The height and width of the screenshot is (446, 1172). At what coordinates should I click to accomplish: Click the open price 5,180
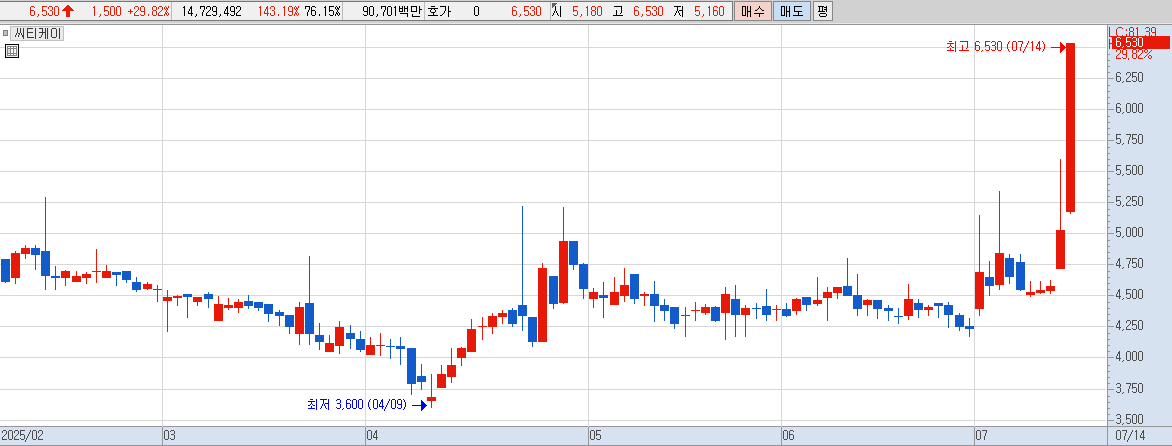pos(587,11)
